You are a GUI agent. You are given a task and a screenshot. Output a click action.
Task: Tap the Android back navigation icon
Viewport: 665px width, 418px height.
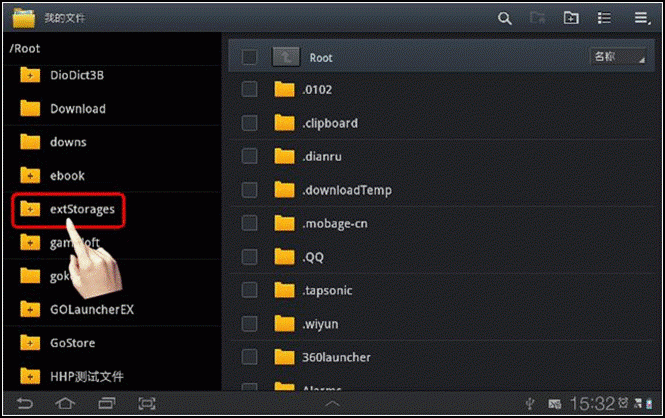25,403
